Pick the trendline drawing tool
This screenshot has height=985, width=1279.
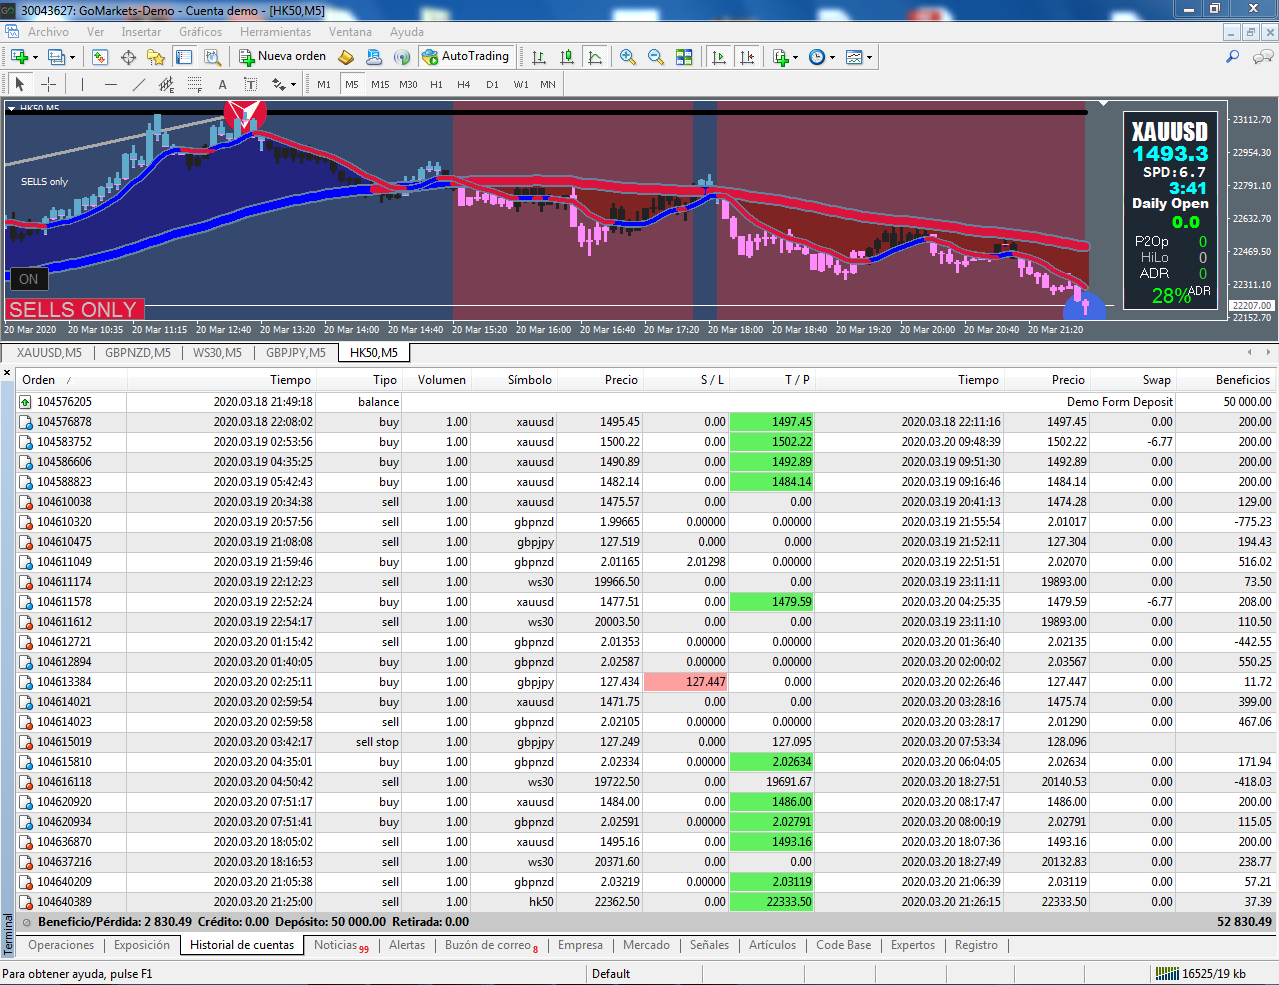pyautogui.click(x=139, y=85)
